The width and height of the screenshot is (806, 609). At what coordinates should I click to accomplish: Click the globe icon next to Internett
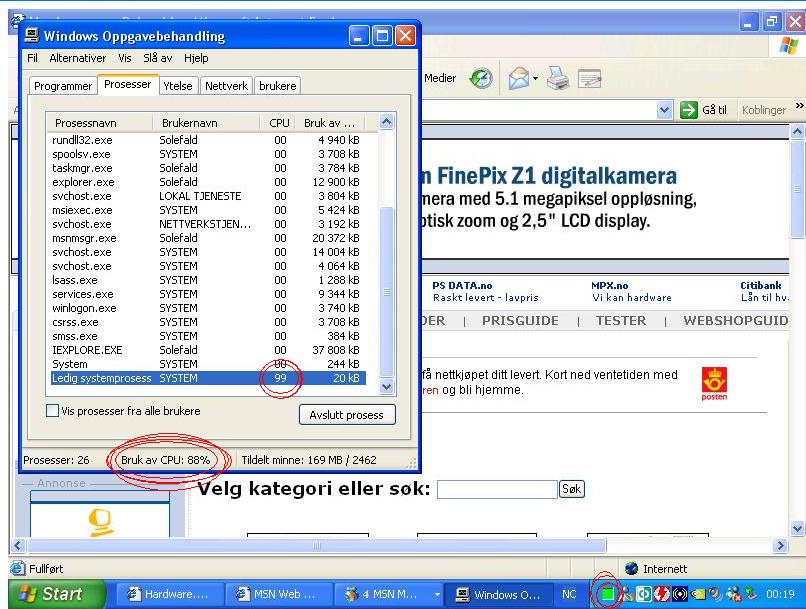[631, 568]
